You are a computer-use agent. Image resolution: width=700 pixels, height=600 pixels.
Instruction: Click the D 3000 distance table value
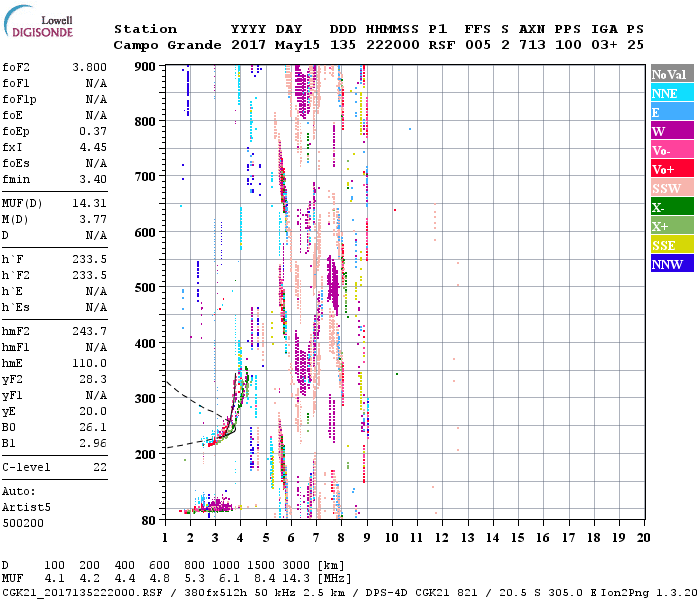tap(296, 565)
